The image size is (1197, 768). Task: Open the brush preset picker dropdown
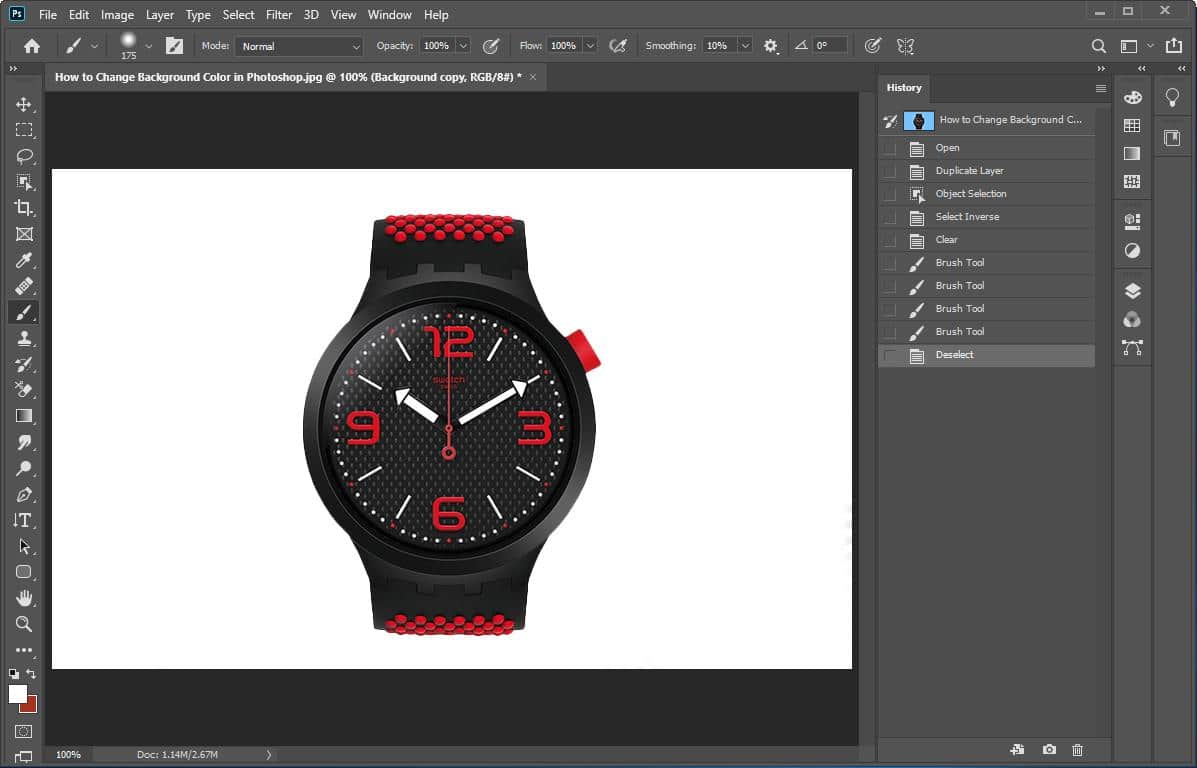[147, 46]
